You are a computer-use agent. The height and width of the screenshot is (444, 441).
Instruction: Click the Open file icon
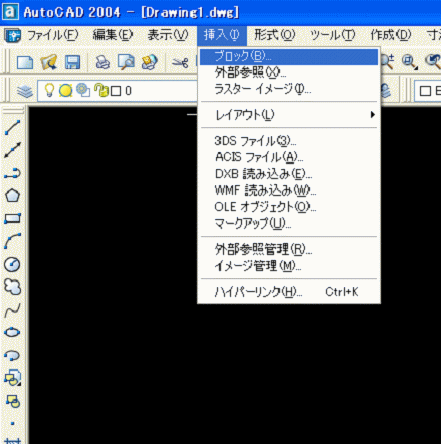(49, 62)
